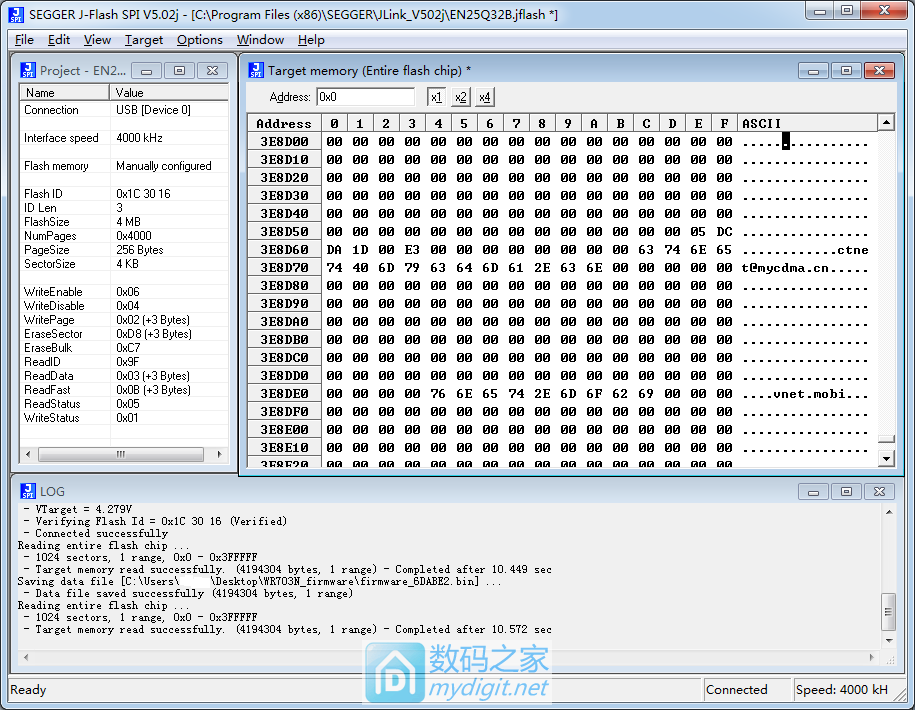The width and height of the screenshot is (915, 710).
Task: Click log line 'Connected successfully'
Action: [102, 533]
